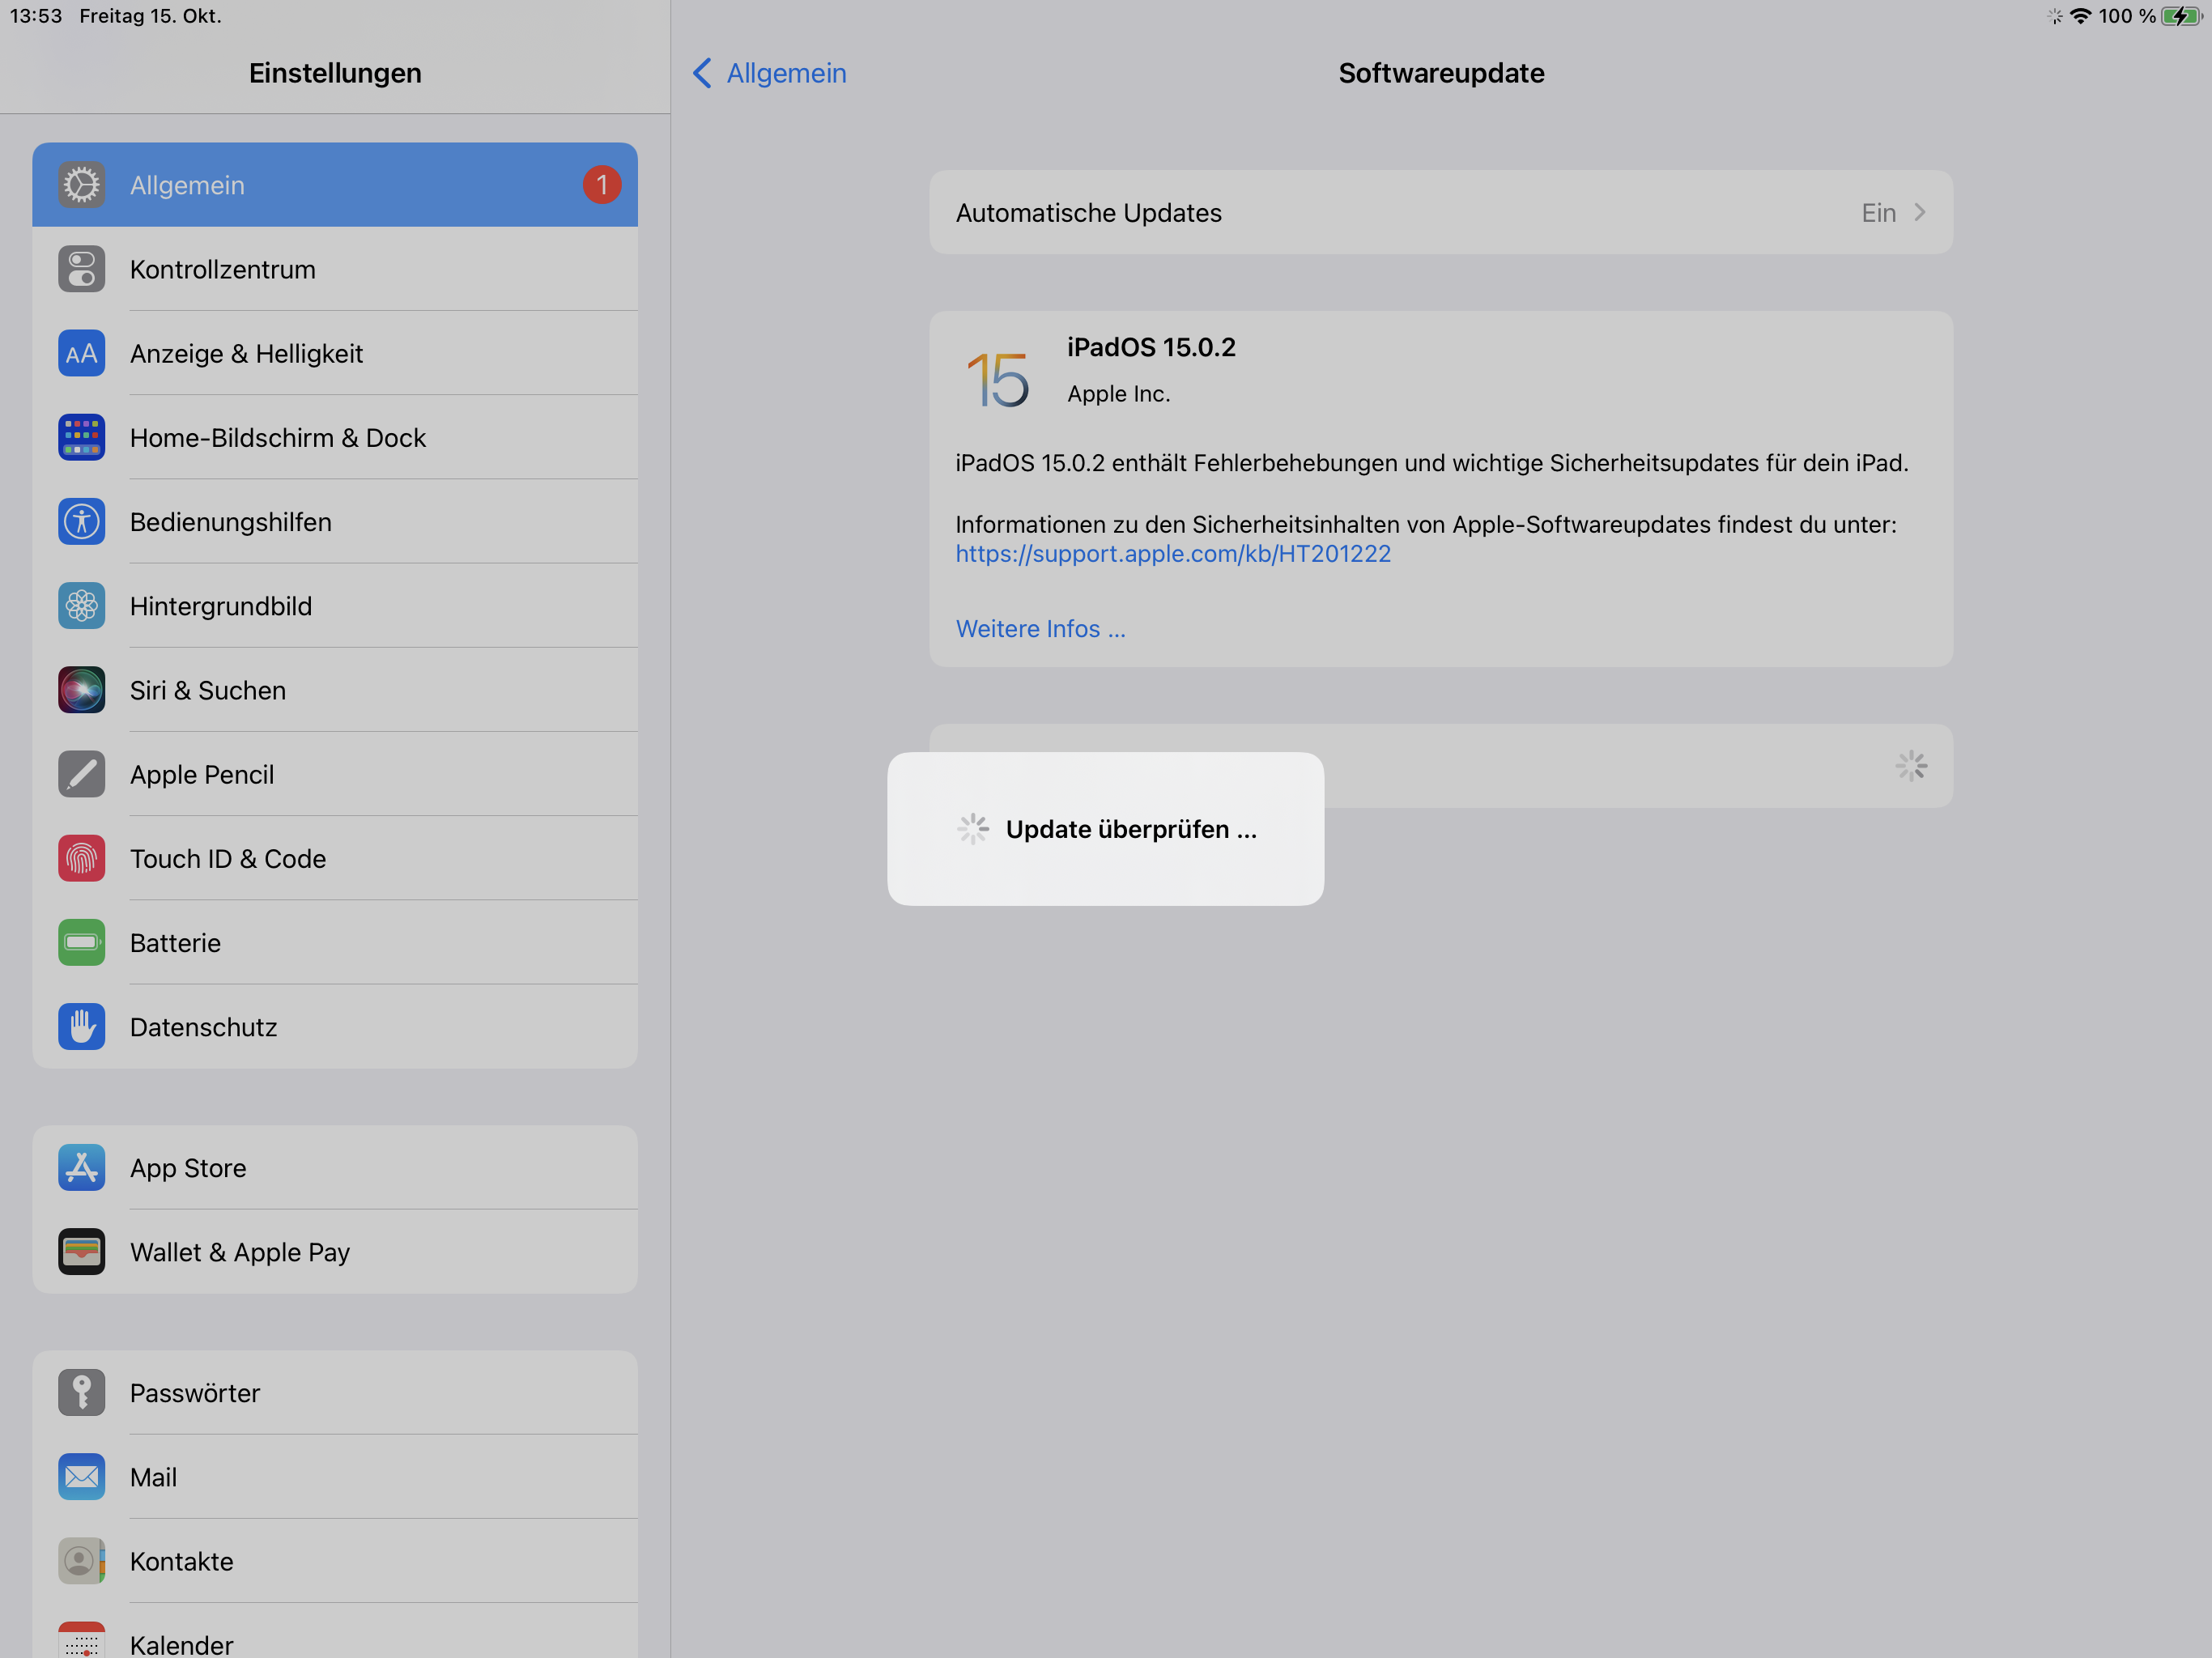Image resolution: width=2212 pixels, height=1658 pixels.
Task: Tap the battery indicator in status bar
Action: click(2181, 16)
